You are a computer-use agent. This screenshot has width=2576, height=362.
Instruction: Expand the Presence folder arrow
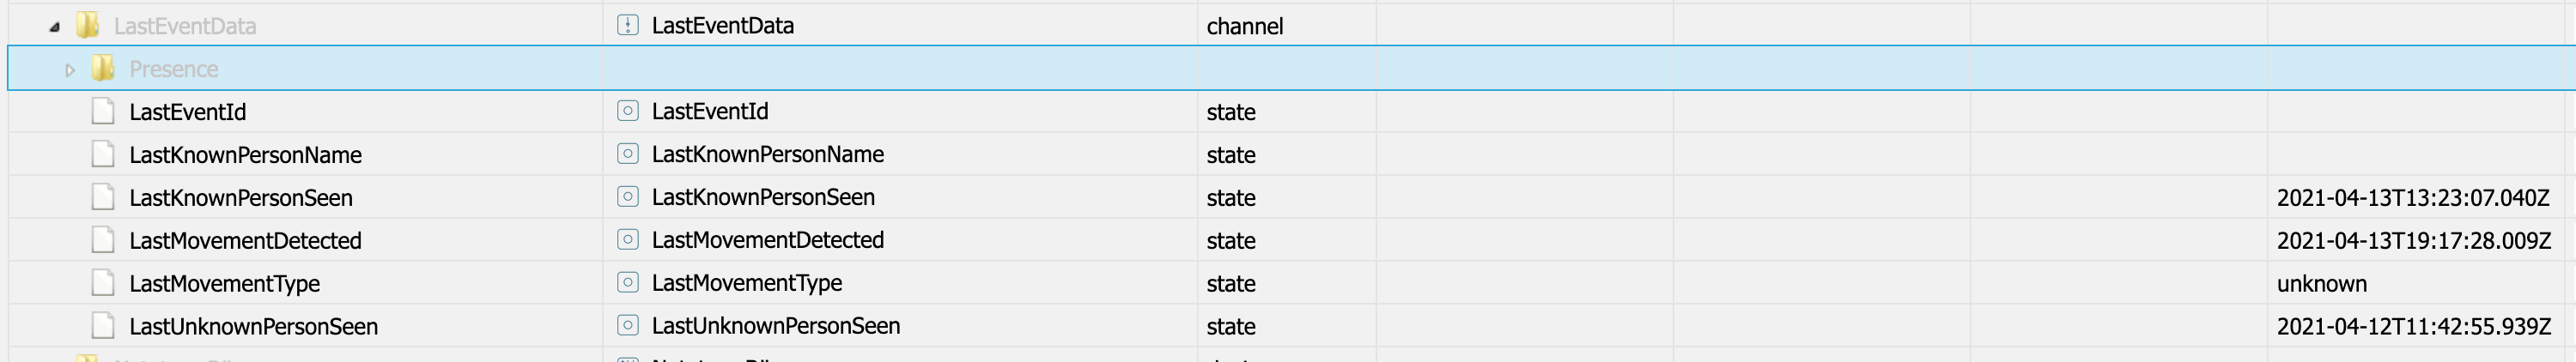(69, 70)
